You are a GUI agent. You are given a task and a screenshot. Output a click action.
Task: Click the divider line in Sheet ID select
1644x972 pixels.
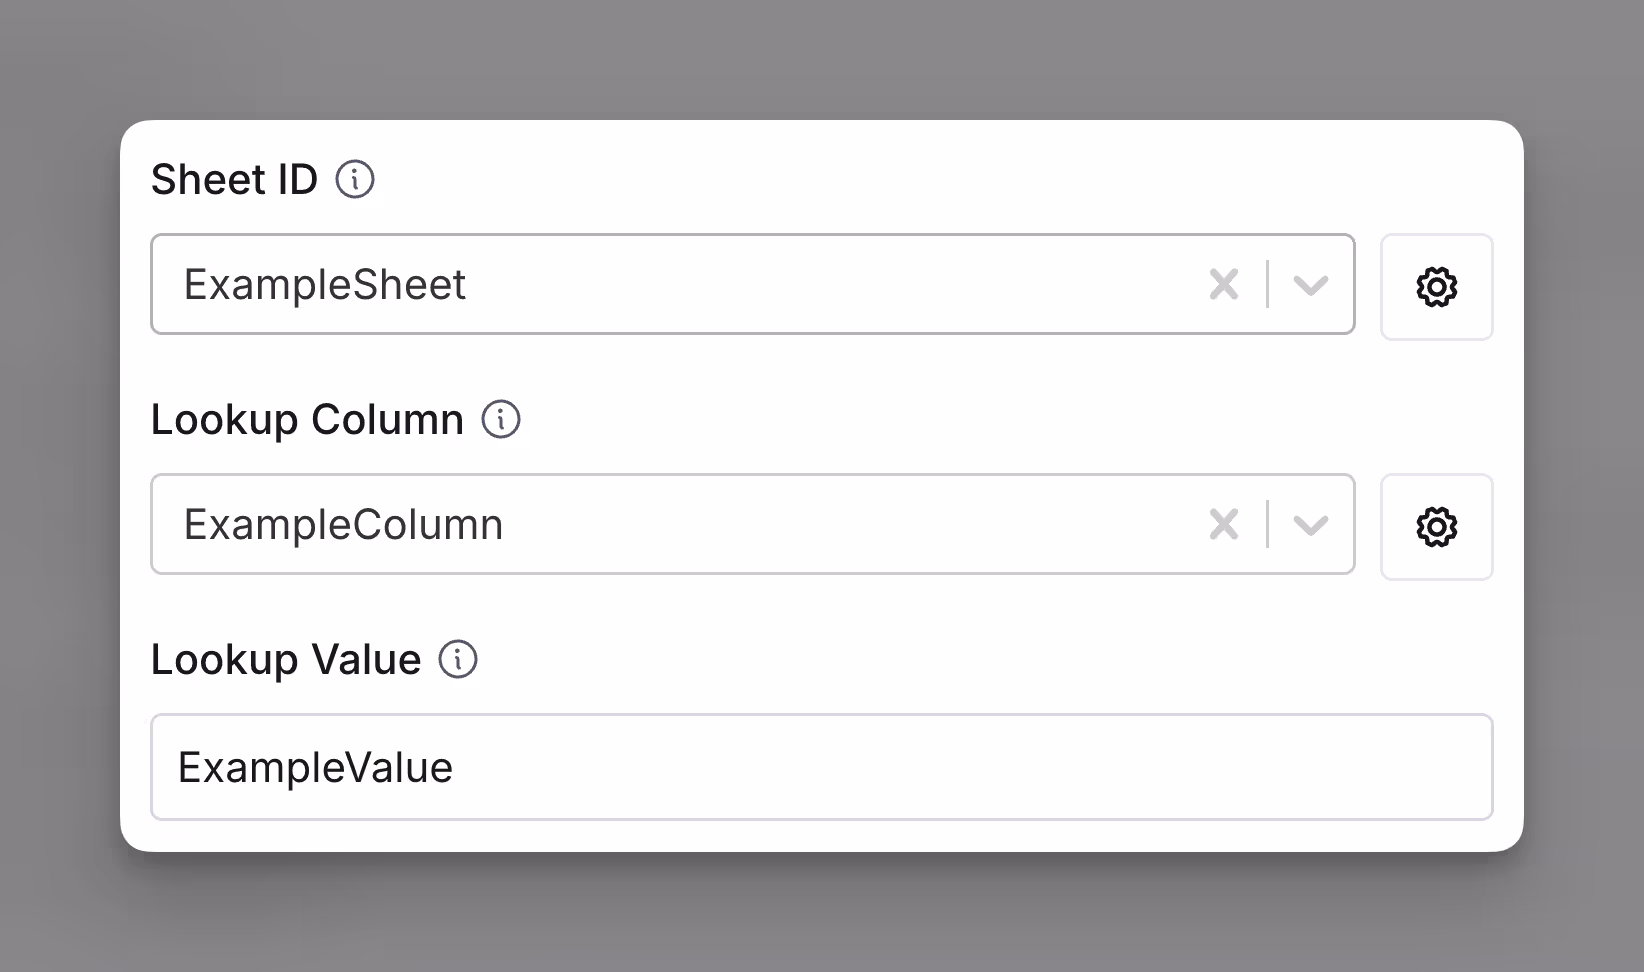tap(1268, 284)
